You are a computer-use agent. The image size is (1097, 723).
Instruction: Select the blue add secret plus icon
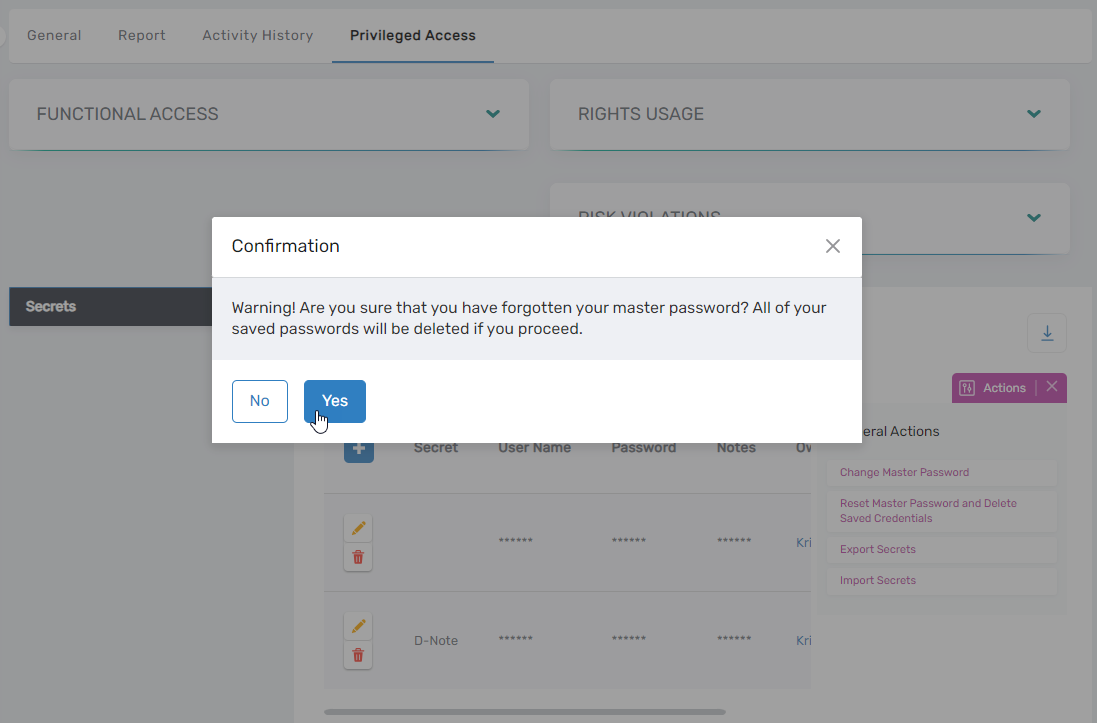(x=358, y=448)
